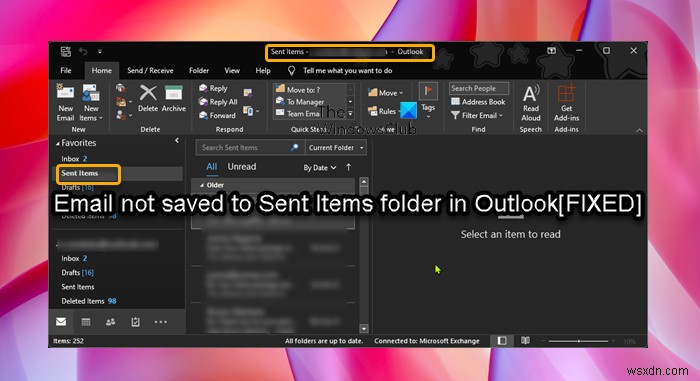The width and height of the screenshot is (700, 381).
Task: Switch to Calendar view
Action: coord(86,322)
